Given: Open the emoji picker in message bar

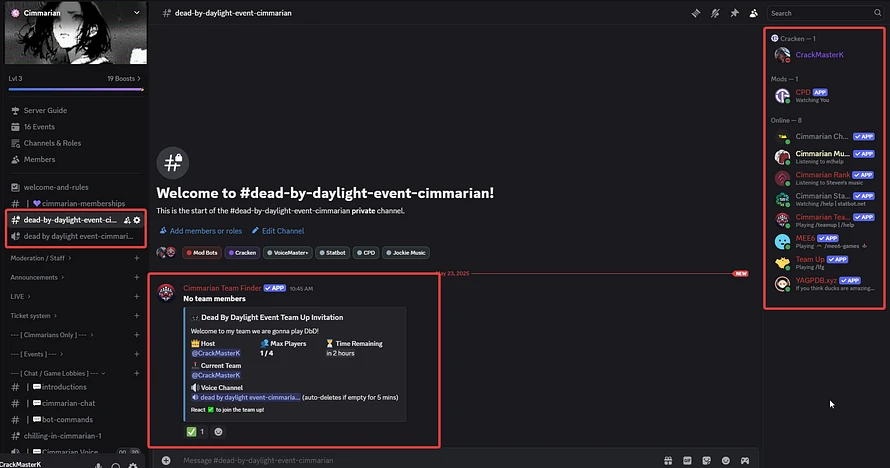Looking at the screenshot, I should pyautogui.click(x=726, y=461).
